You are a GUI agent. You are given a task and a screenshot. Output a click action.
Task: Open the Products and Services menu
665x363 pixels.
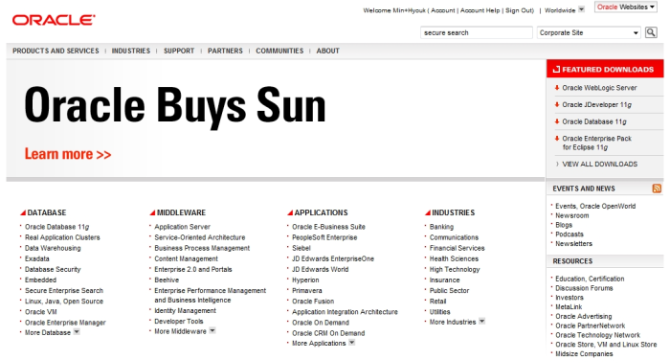[x=56, y=51]
